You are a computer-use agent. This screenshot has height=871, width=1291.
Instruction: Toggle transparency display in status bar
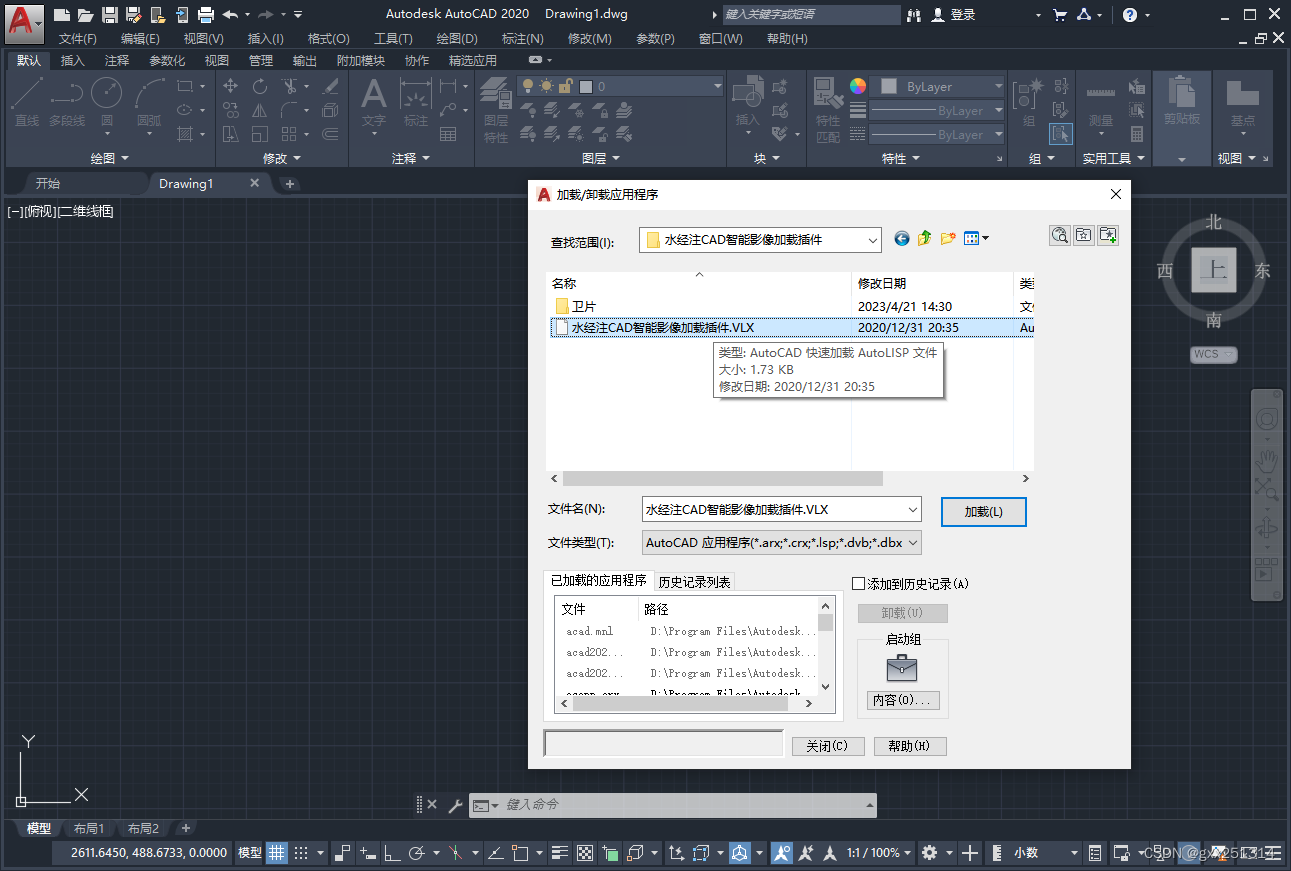click(587, 853)
